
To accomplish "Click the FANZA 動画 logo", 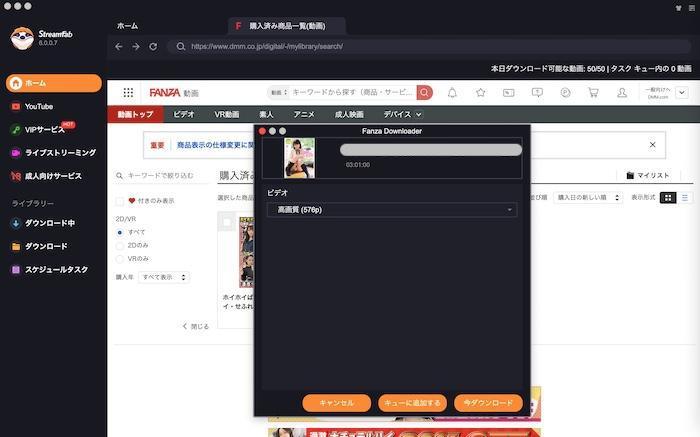I will [174, 92].
